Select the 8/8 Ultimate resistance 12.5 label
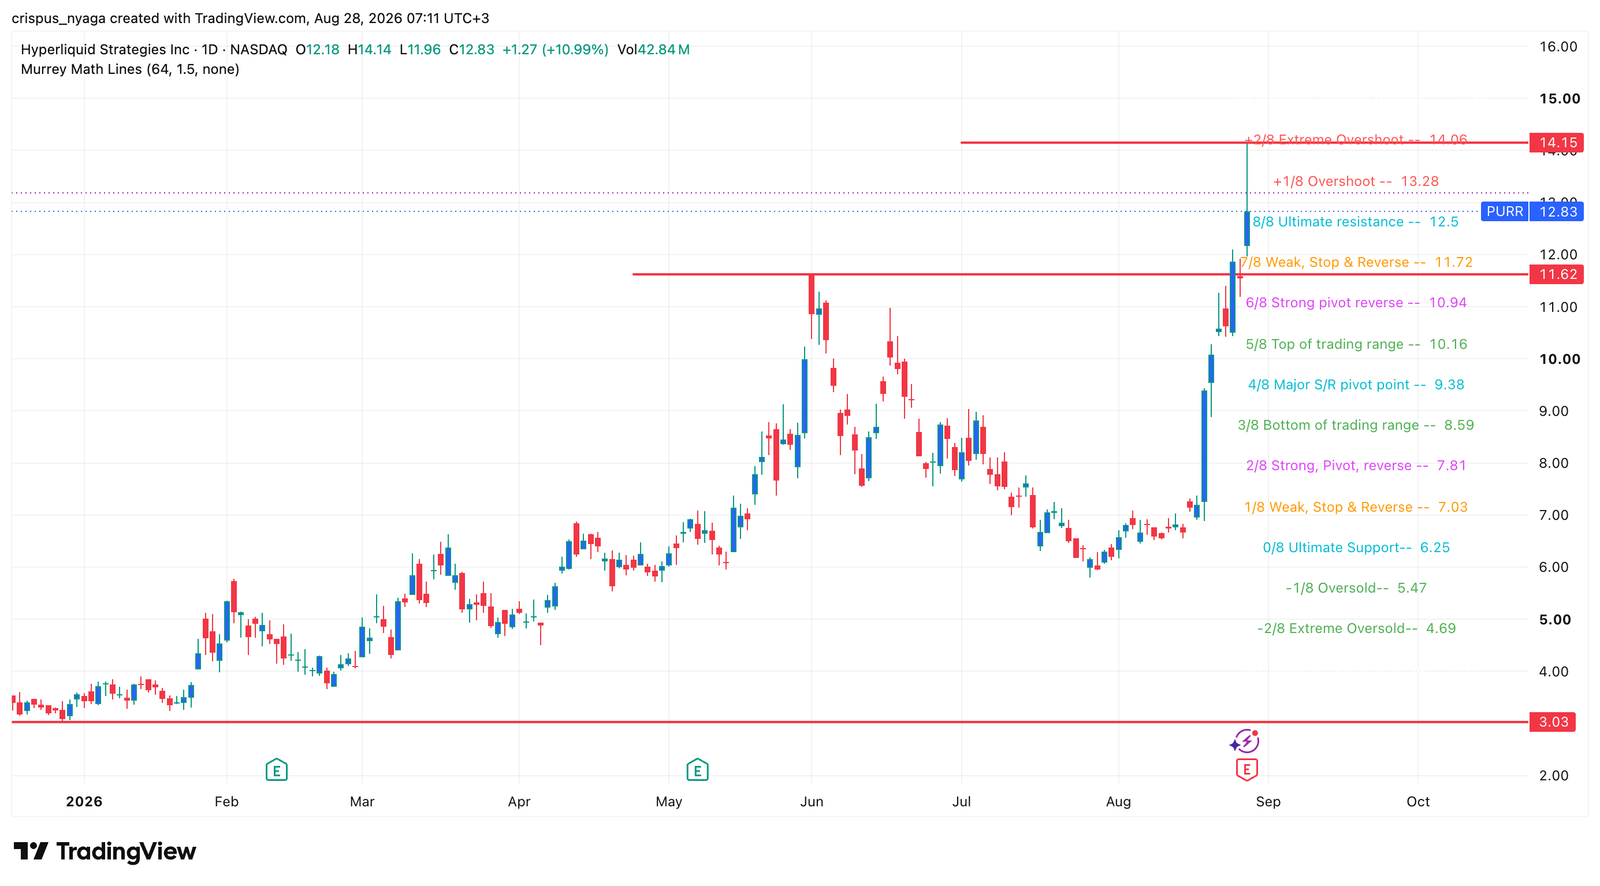 click(x=1356, y=222)
